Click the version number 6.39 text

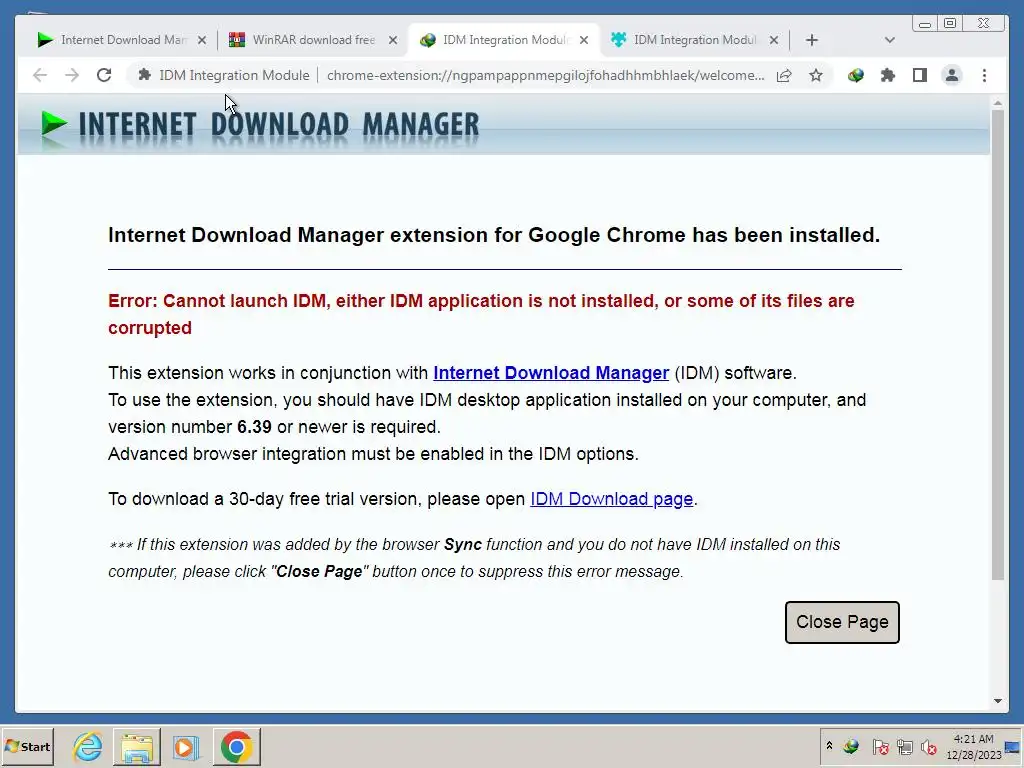click(254, 427)
